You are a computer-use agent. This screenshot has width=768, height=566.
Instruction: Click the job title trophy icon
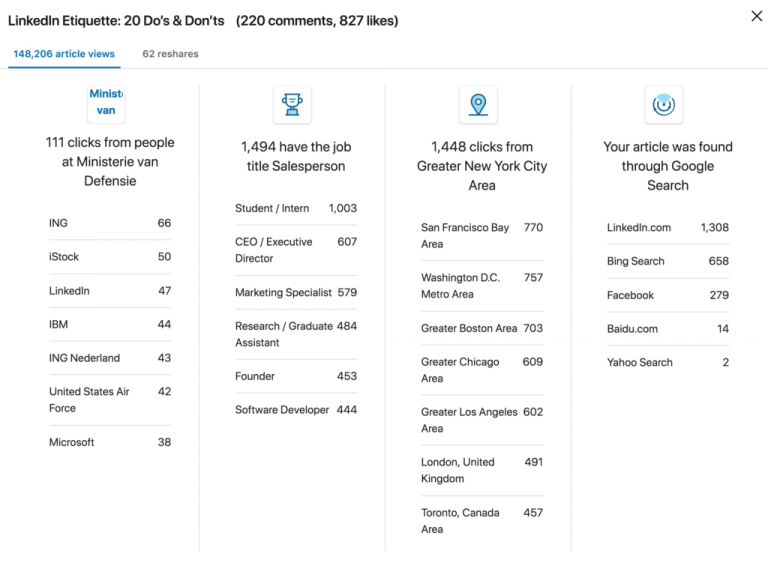292,104
